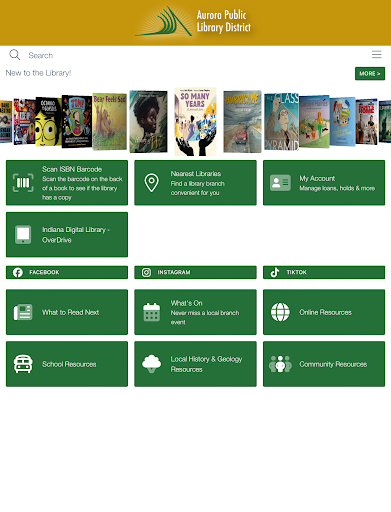Open What to Read Next tile

tap(67, 312)
